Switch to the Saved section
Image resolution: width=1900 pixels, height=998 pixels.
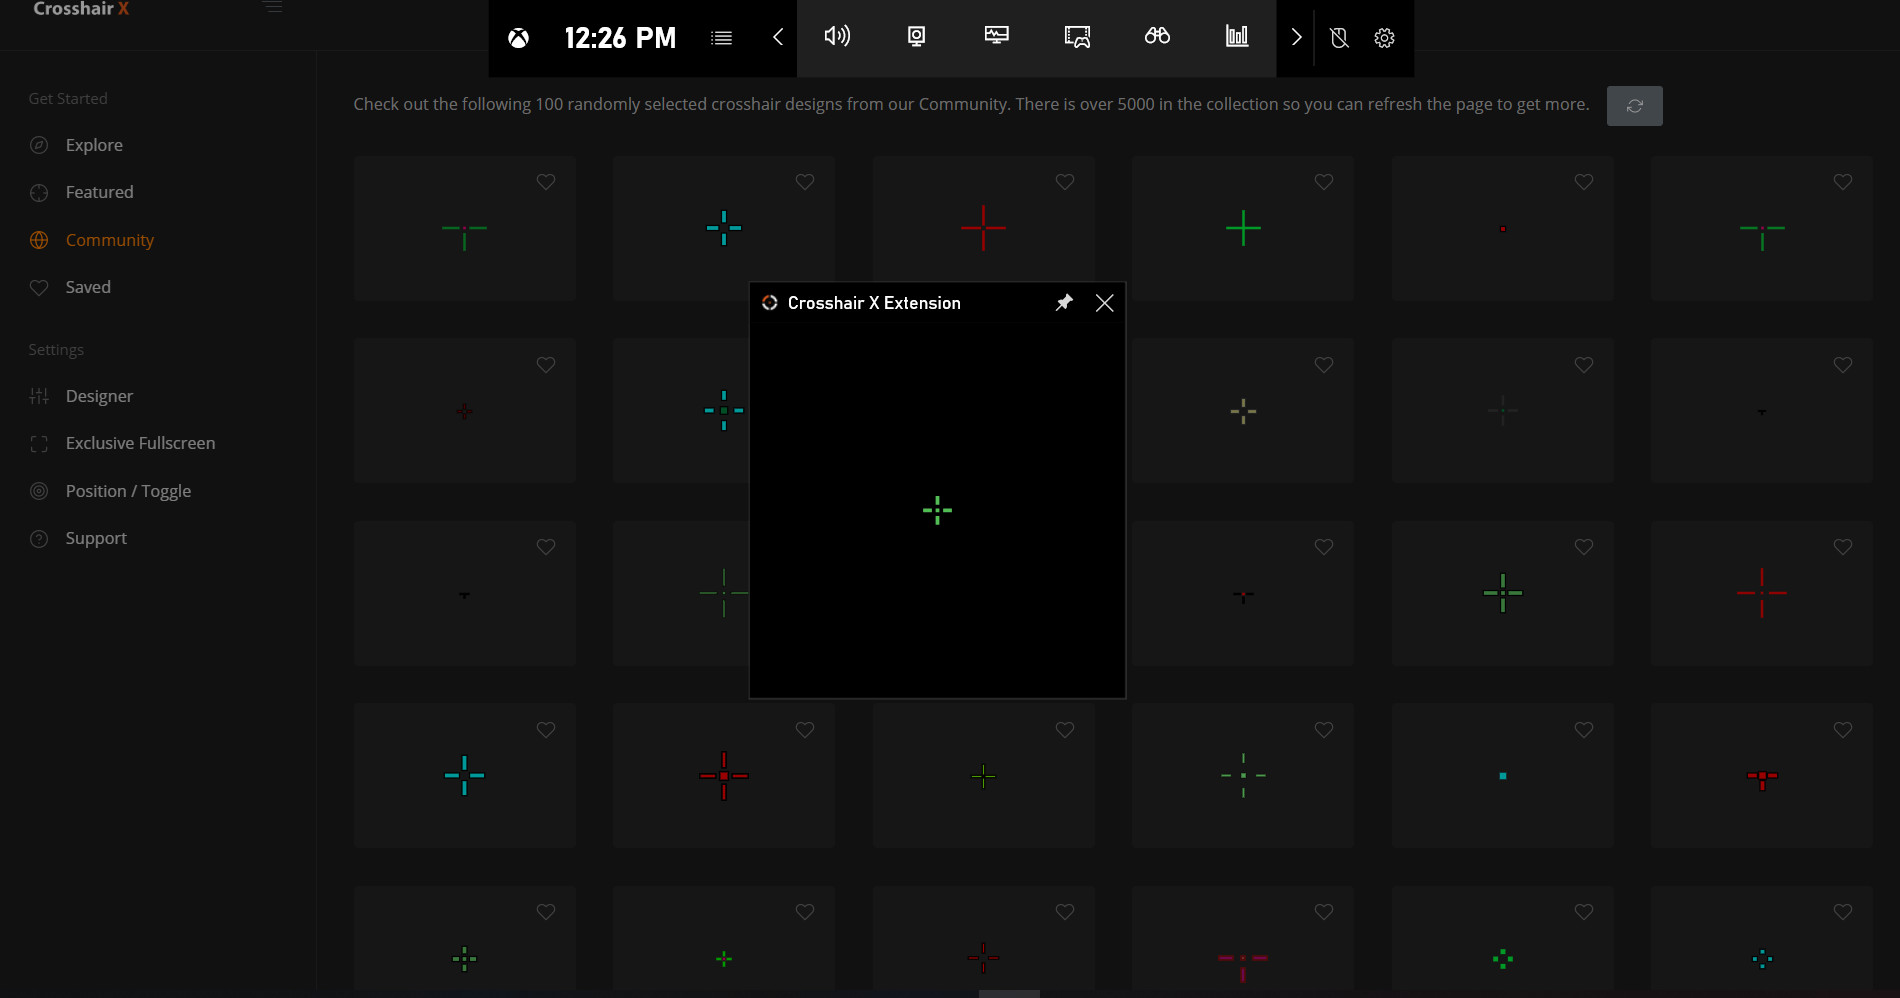(88, 287)
